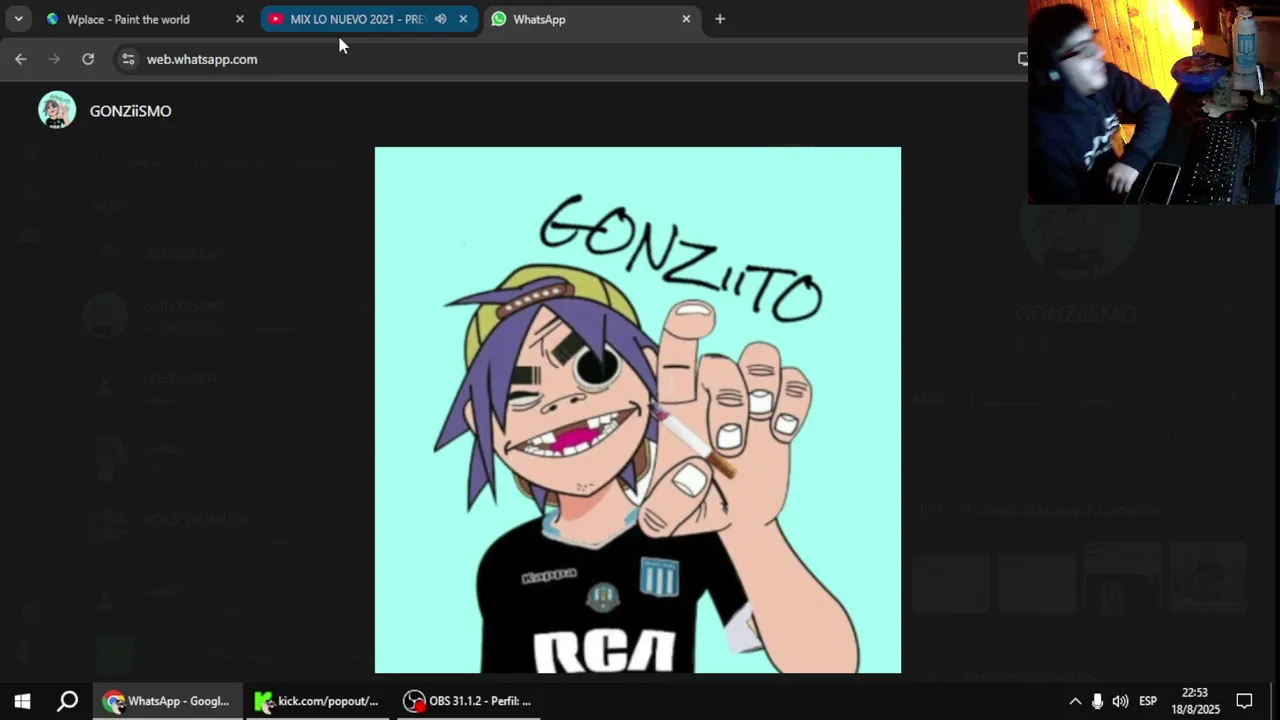Screen dimensions: 1280x720
Task: Open the notification center icon
Action: pyautogui.click(x=1245, y=701)
